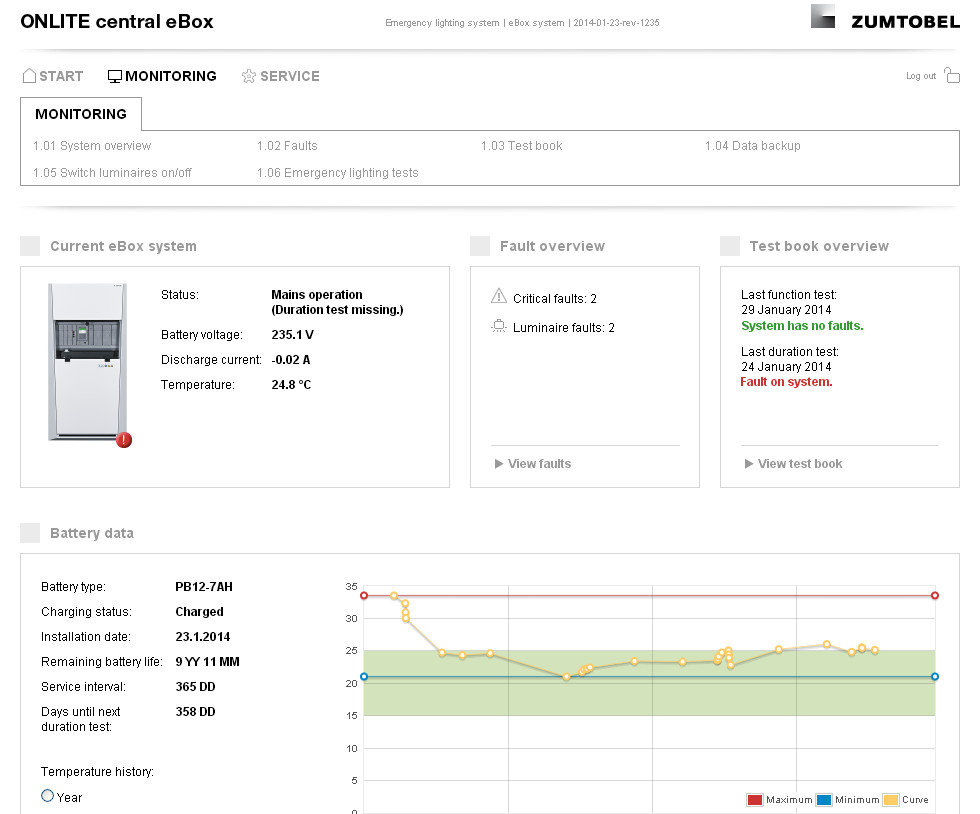This screenshot has height=814, width=980.
Task: Click the arrow beside View faults
Action: pyautogui.click(x=499, y=464)
